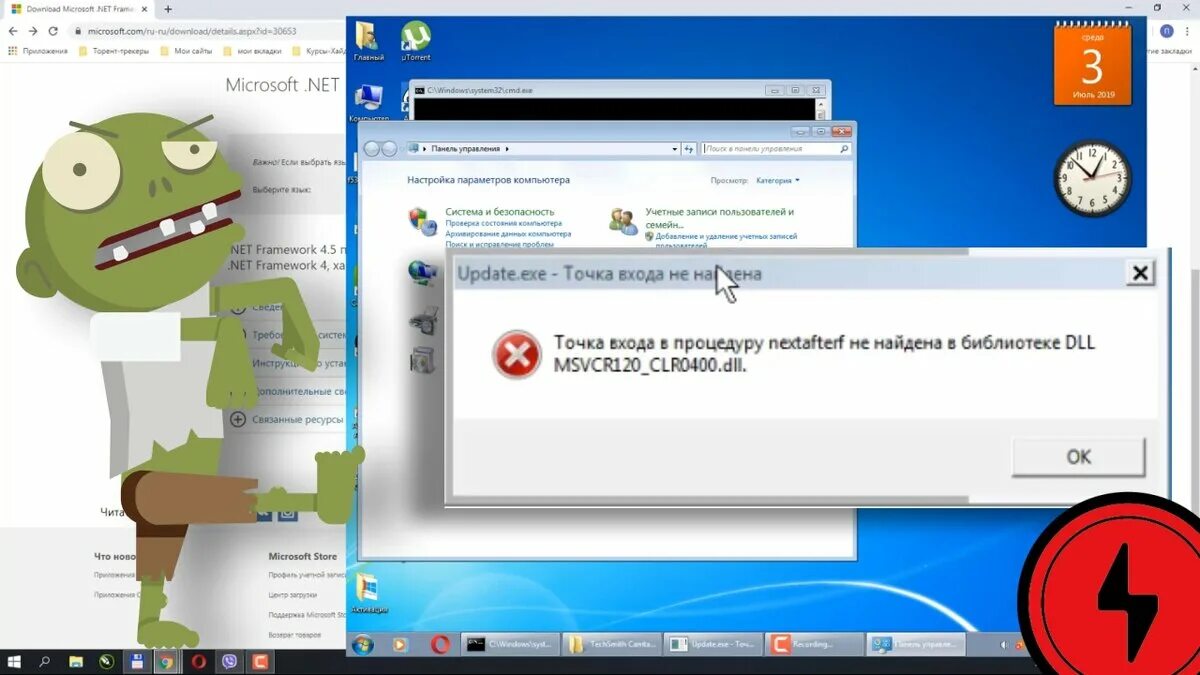Reload the Chrome page

pyautogui.click(x=53, y=31)
